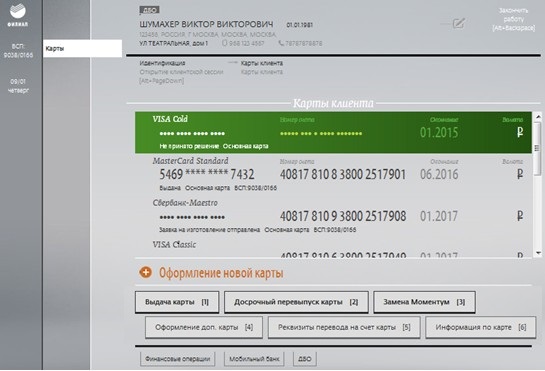Click Оформление доп. карты [4] button

[204, 327]
